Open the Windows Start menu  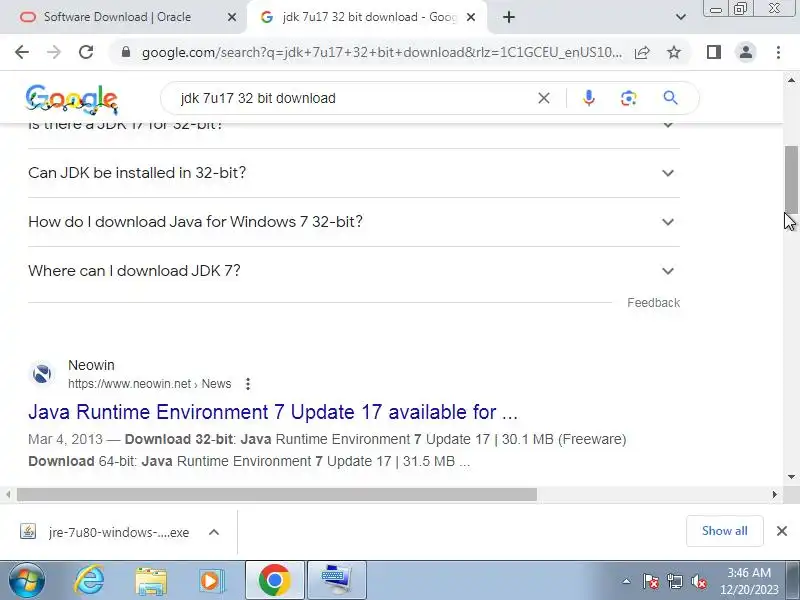tap(27, 581)
